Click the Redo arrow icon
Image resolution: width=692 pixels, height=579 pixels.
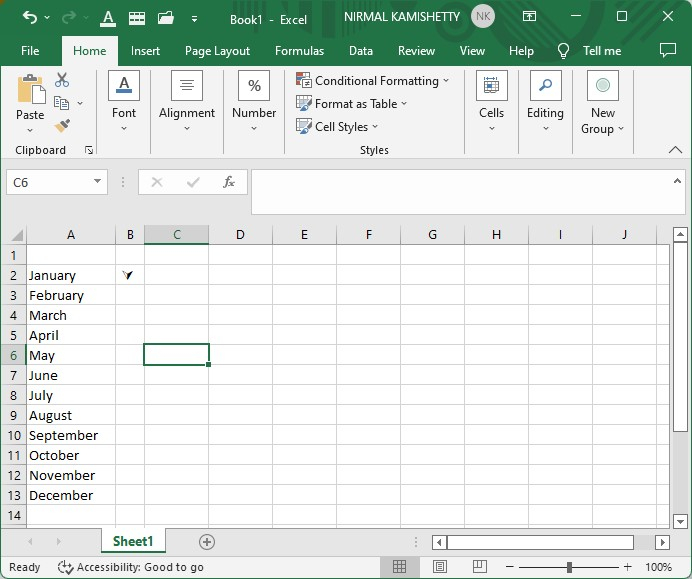pos(69,18)
